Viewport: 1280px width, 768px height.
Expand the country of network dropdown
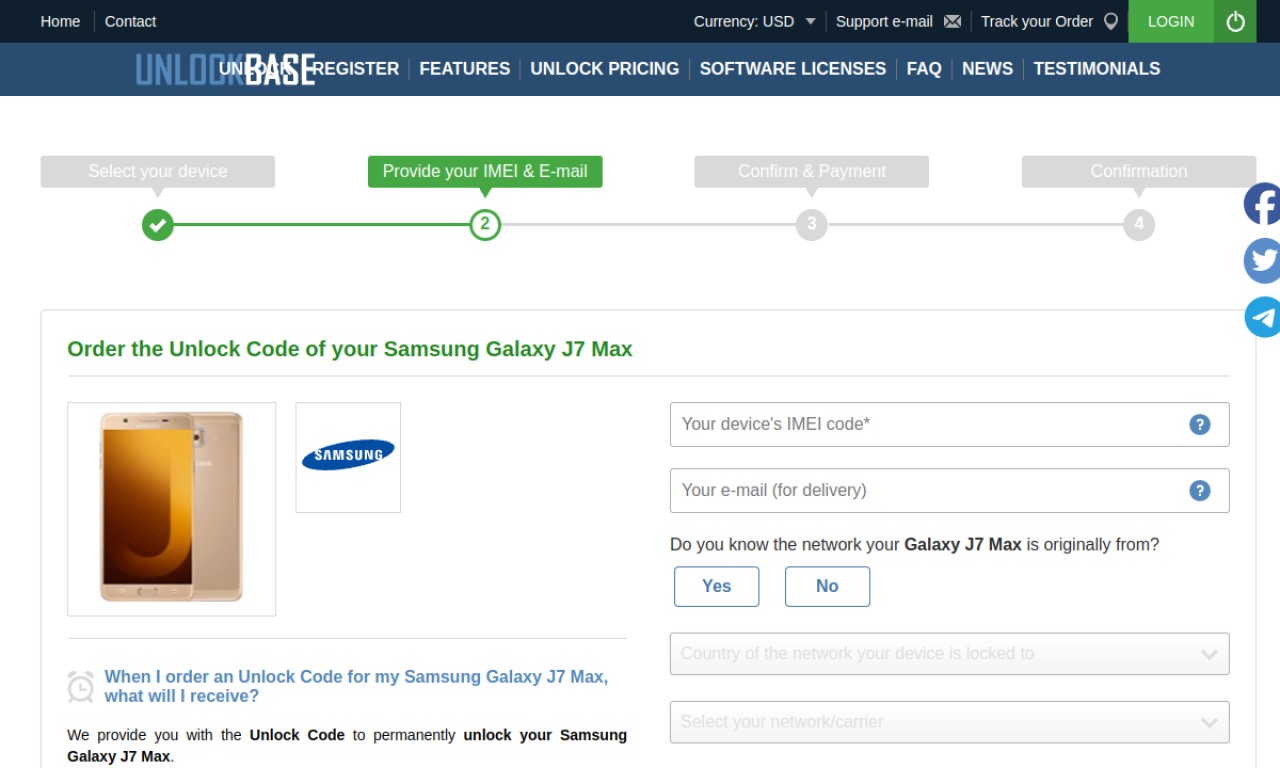pyautogui.click(x=949, y=654)
